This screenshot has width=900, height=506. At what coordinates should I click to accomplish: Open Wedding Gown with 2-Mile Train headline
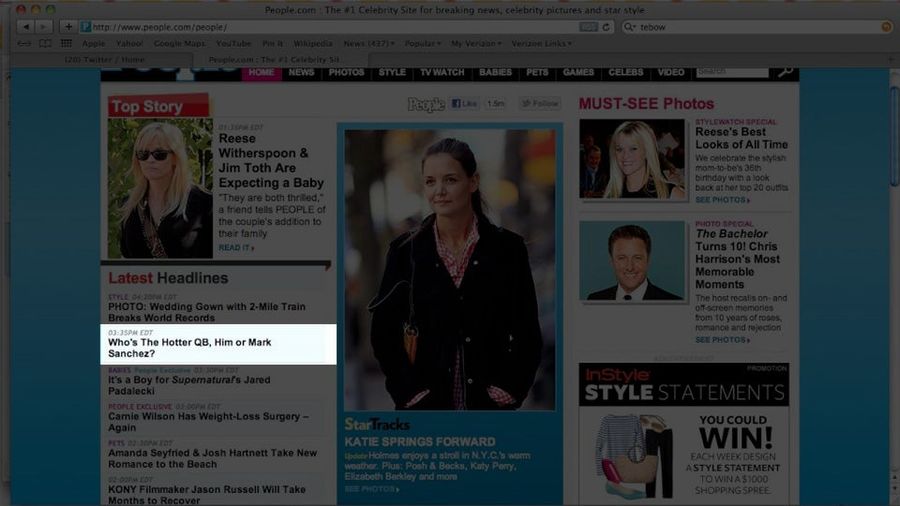207,312
